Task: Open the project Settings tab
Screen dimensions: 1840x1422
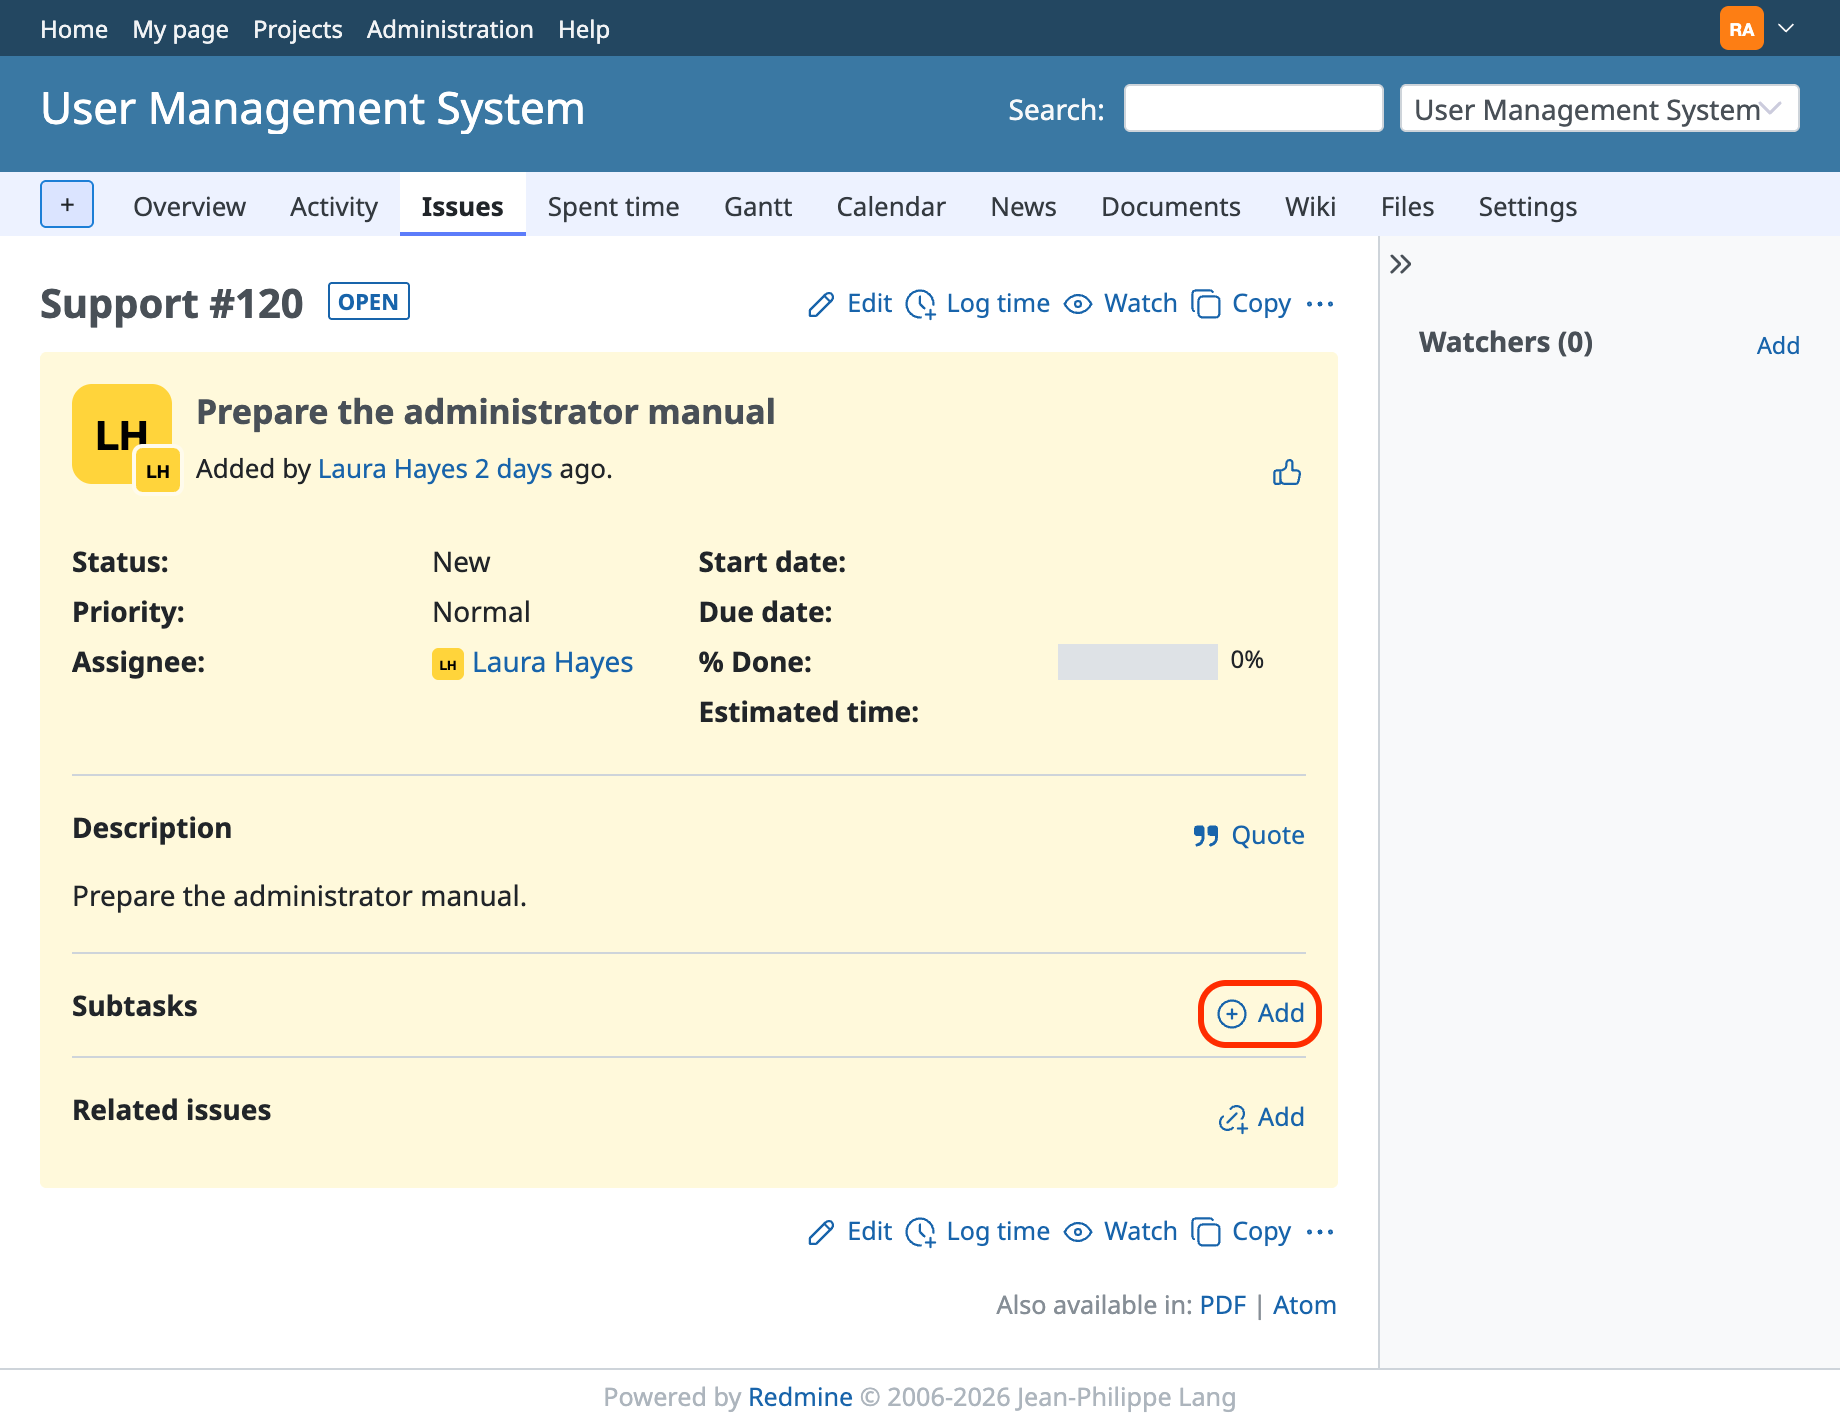Action: [x=1527, y=206]
